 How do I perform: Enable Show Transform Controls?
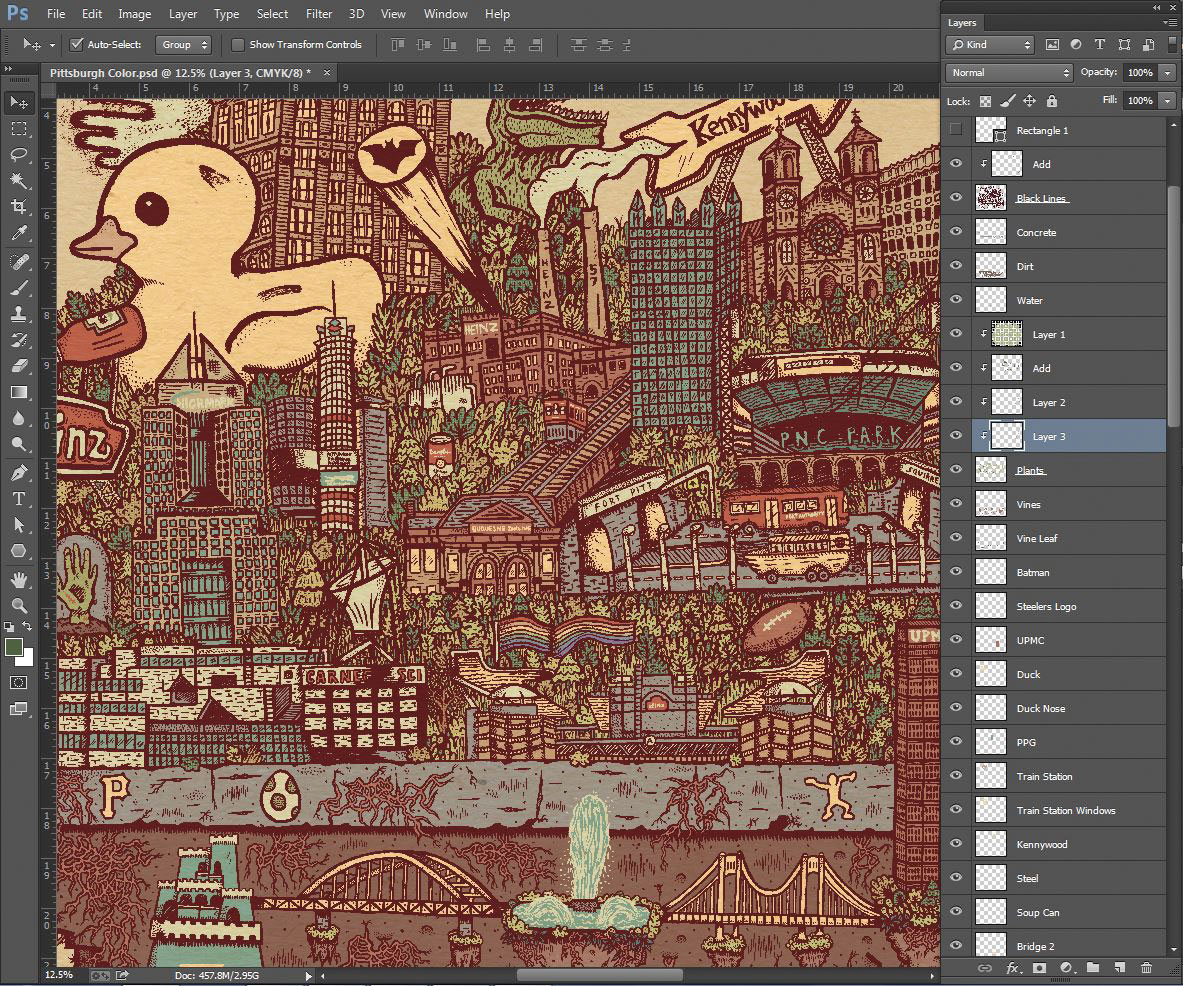coord(238,45)
